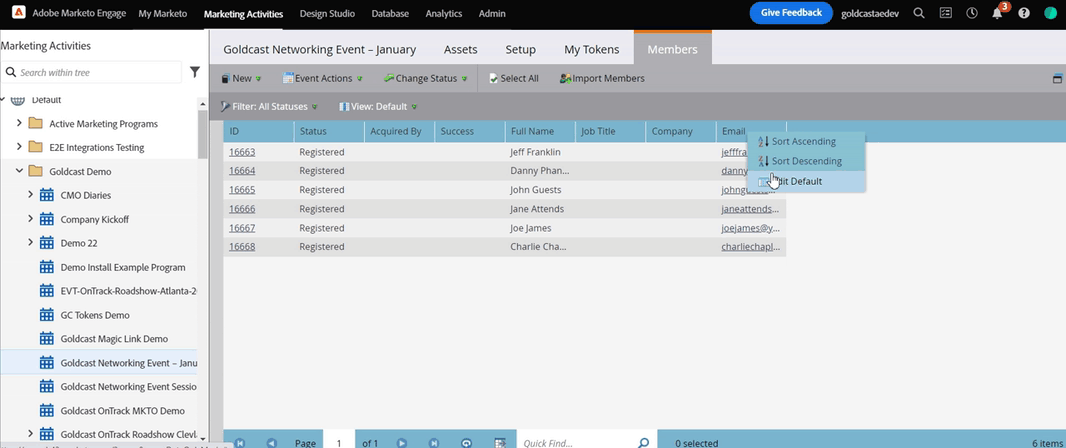Open the joejames email link

[751, 228]
